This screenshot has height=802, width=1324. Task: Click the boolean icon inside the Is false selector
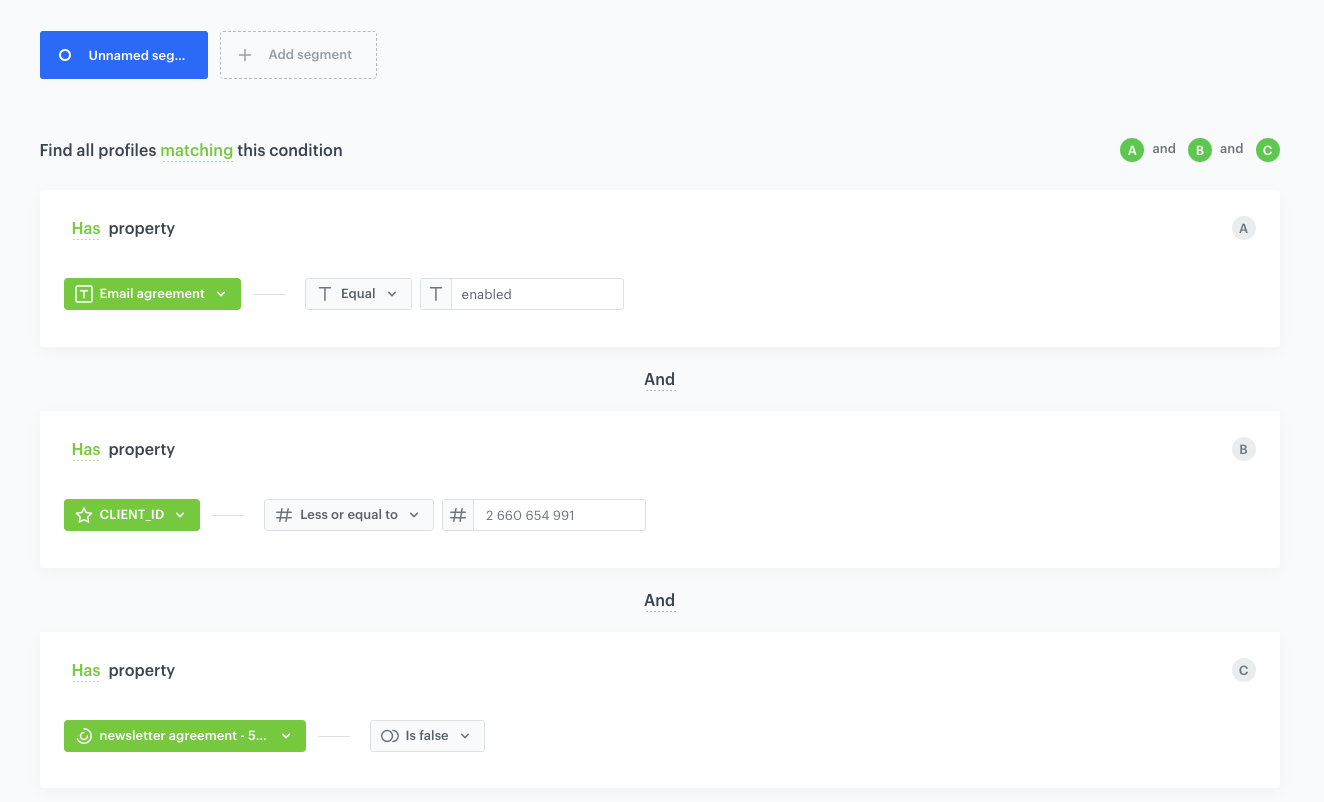coord(390,735)
